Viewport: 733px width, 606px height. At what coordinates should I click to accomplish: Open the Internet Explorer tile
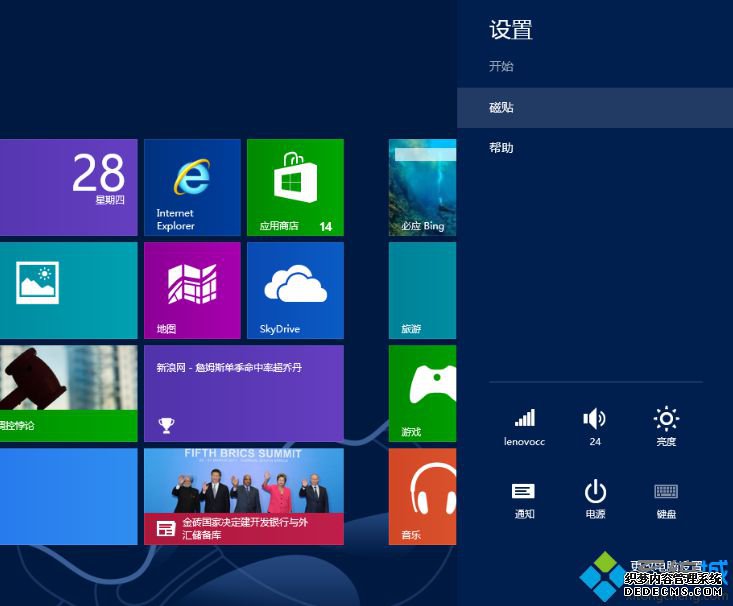point(192,187)
